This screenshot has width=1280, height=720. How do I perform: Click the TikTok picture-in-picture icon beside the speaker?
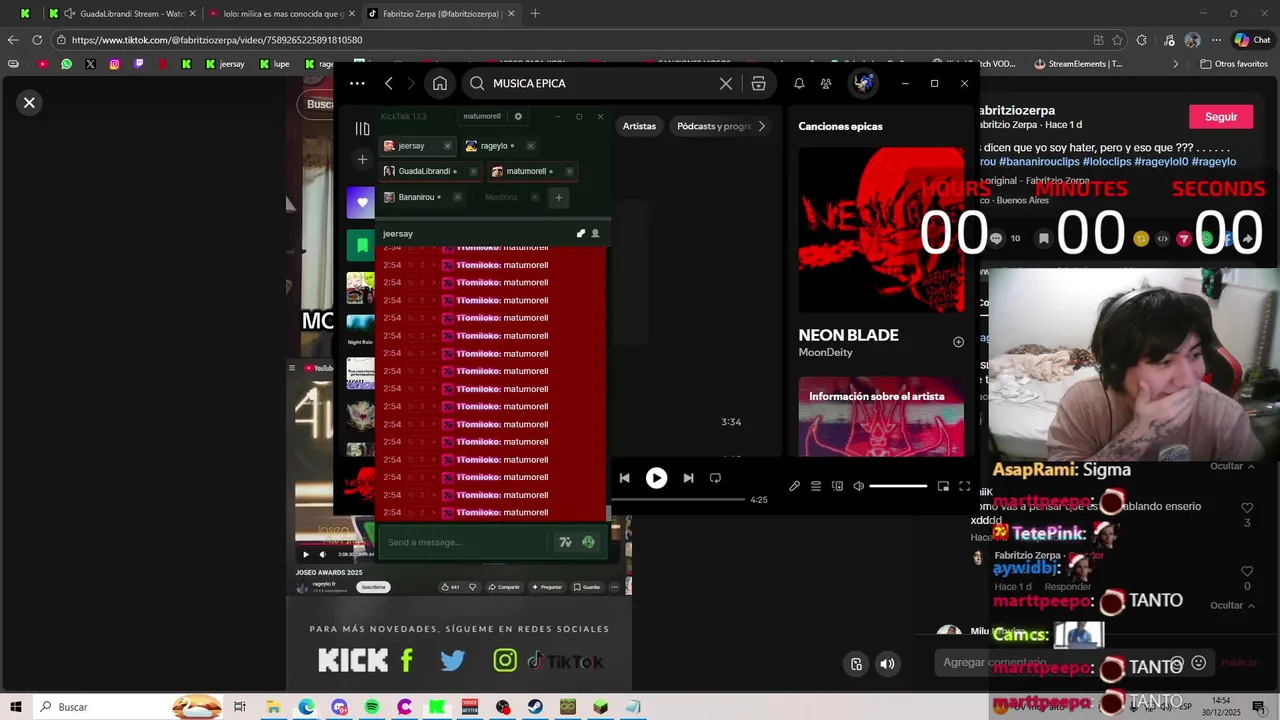[x=856, y=663]
